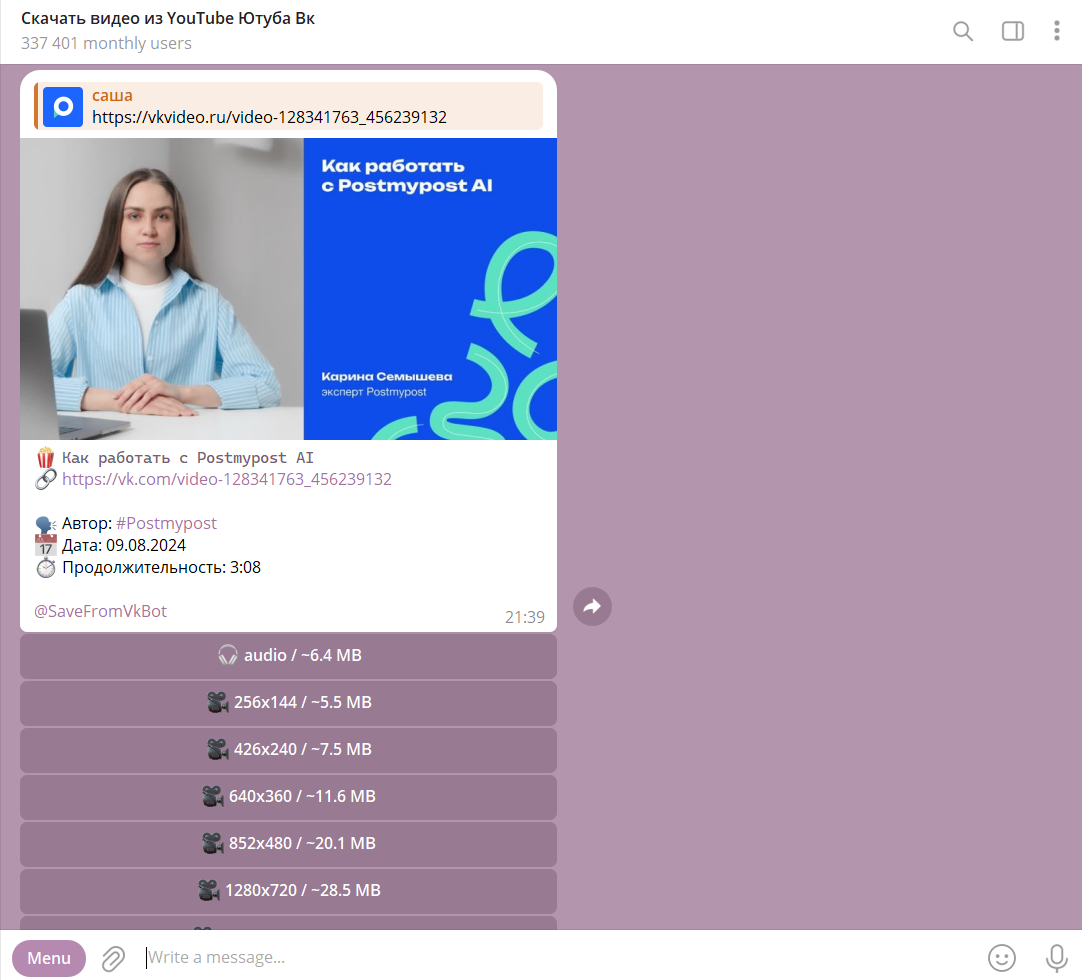
Task: Choose 426x240 / ~7.5 MB video
Action: coord(288,749)
